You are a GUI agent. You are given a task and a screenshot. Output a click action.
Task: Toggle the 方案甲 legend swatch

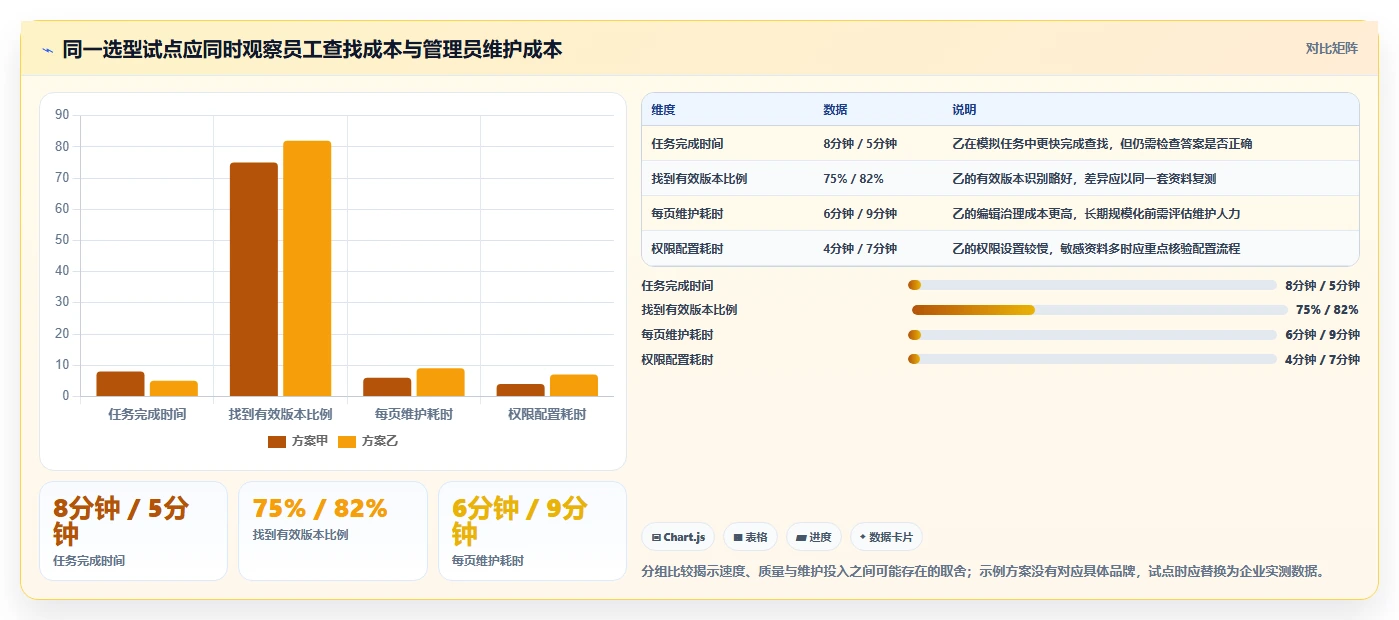pyautogui.click(x=276, y=441)
